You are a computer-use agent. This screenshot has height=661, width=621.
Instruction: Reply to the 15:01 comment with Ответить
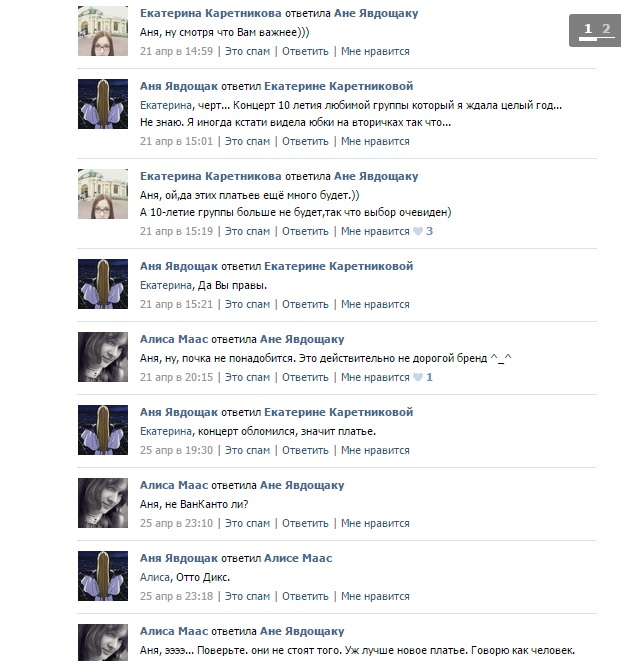[305, 141]
